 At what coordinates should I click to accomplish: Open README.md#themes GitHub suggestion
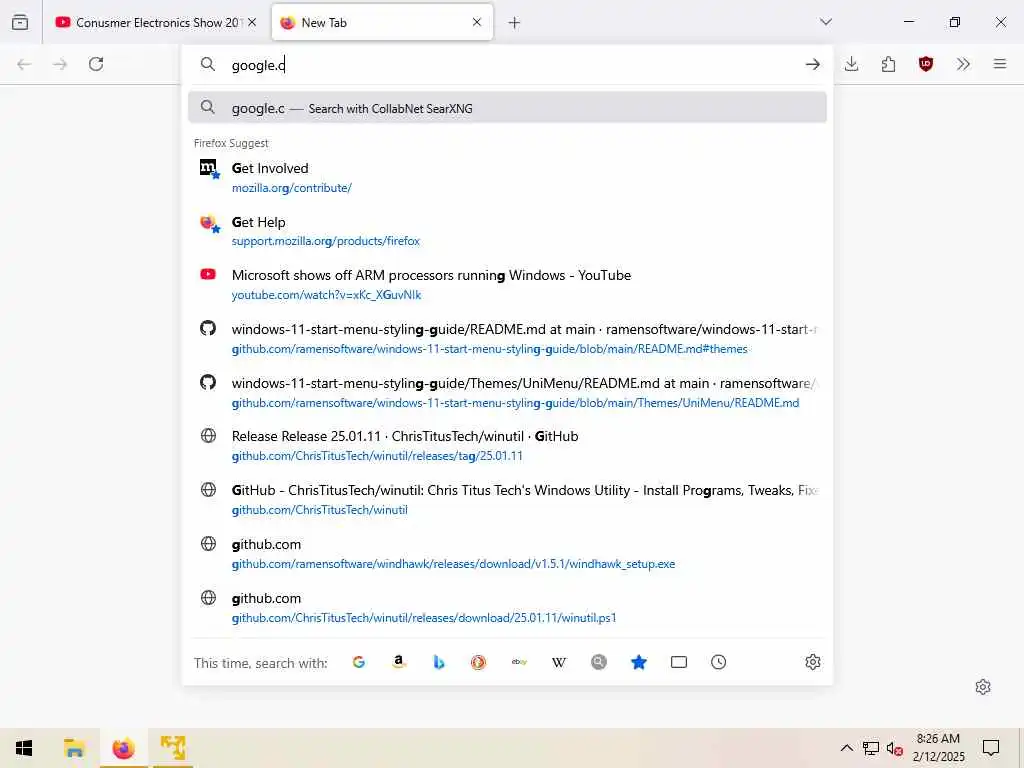point(507,339)
